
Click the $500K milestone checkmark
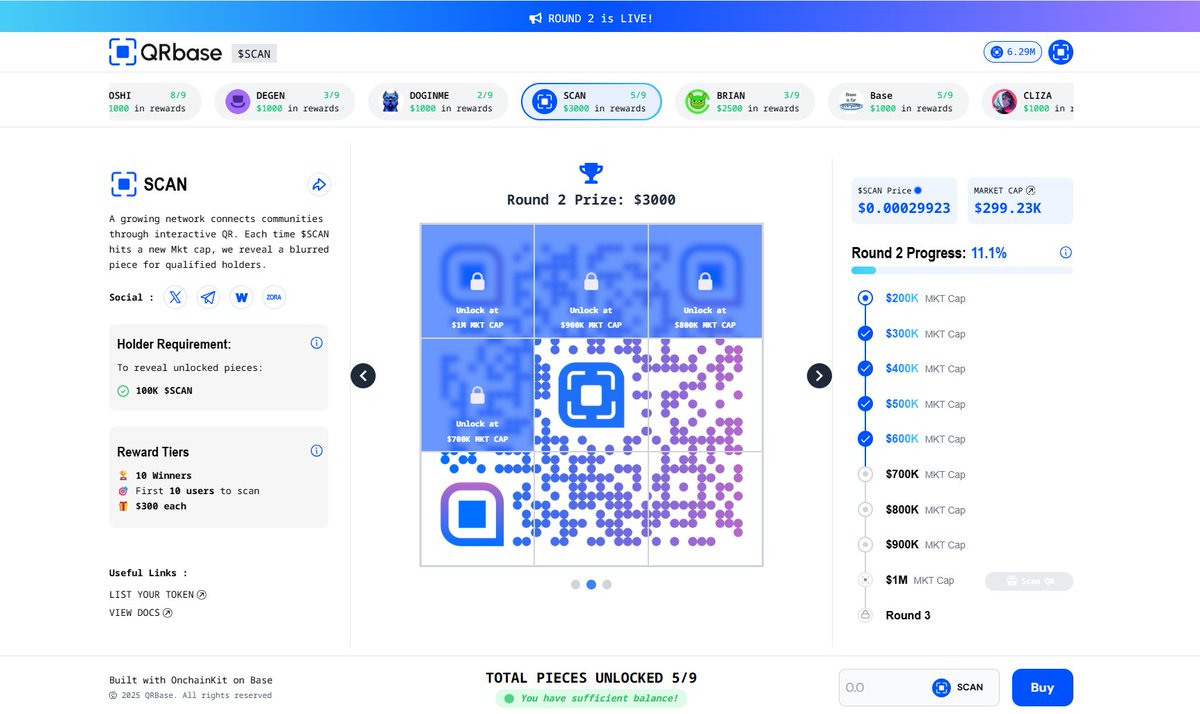tap(865, 404)
